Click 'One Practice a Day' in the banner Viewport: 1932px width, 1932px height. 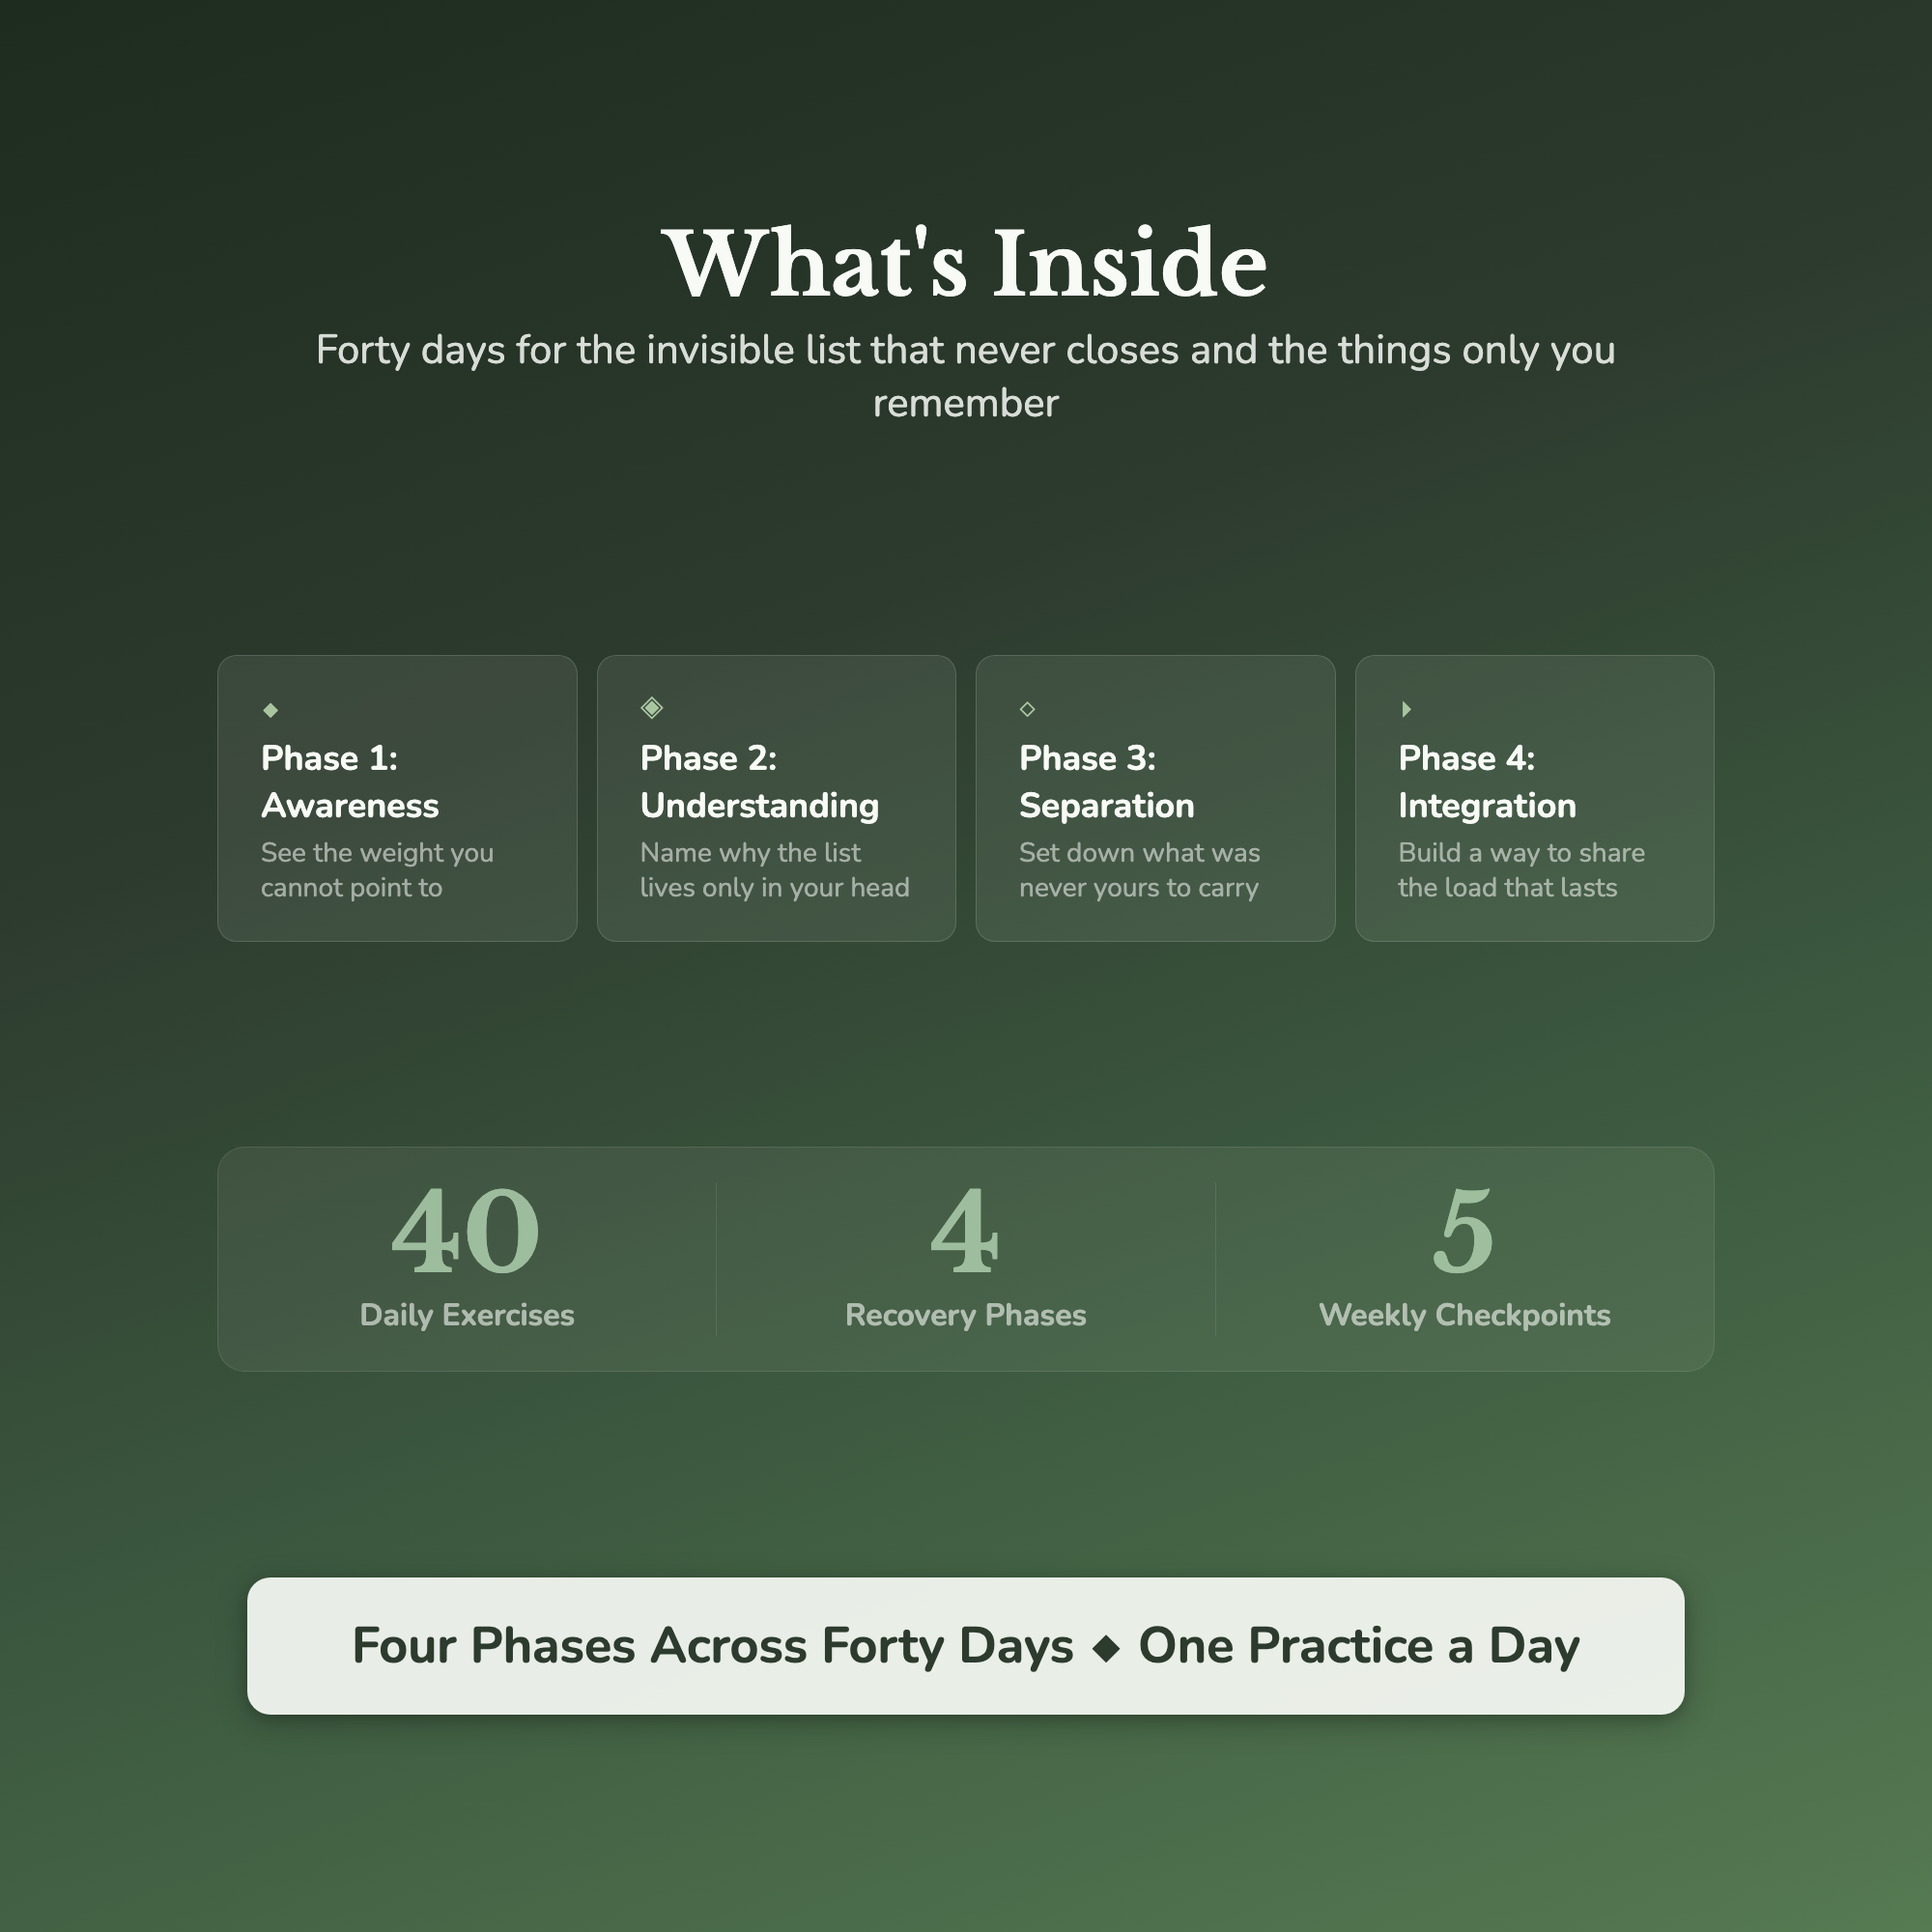point(1359,1646)
